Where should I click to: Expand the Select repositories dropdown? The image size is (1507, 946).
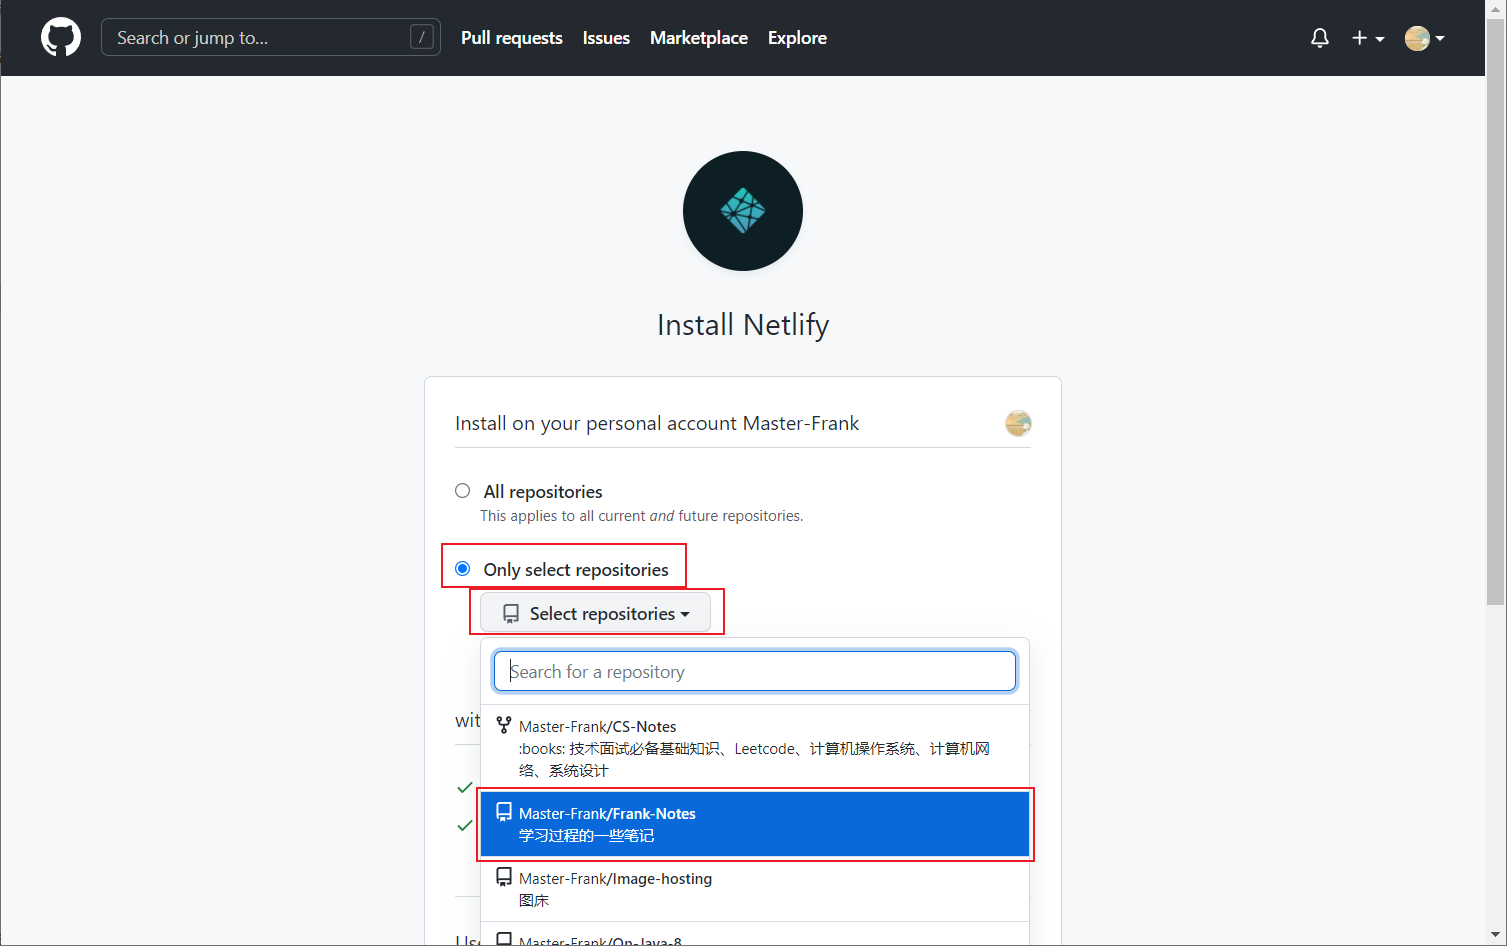(x=596, y=613)
